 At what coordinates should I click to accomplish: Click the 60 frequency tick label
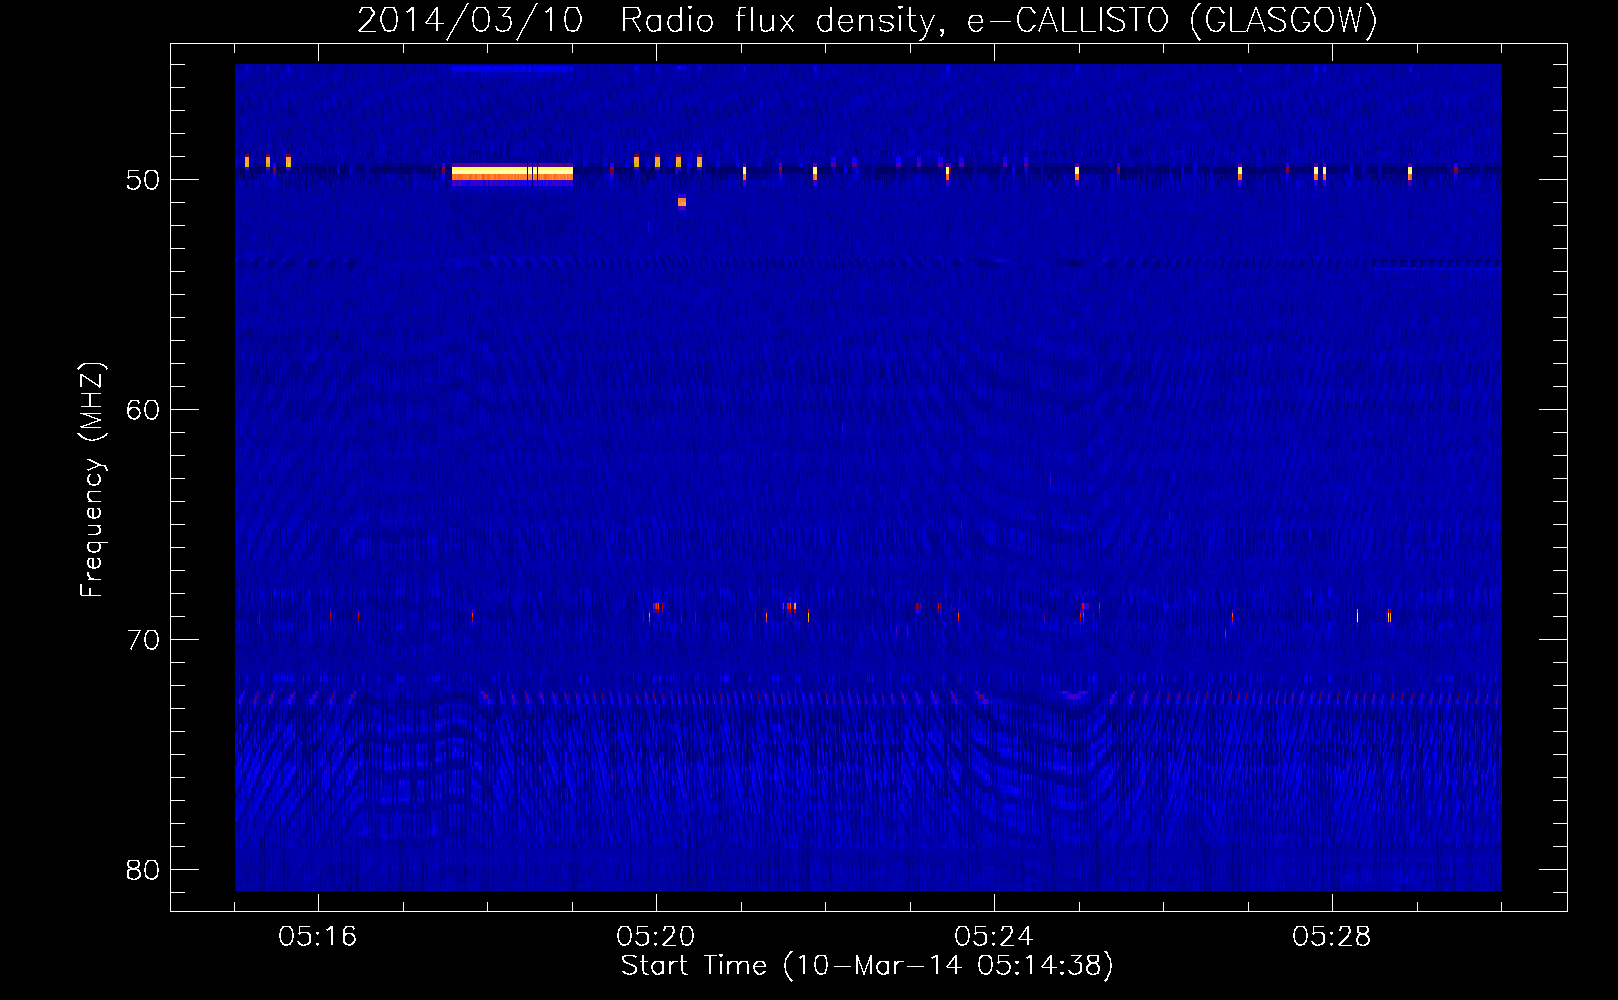[143, 410]
